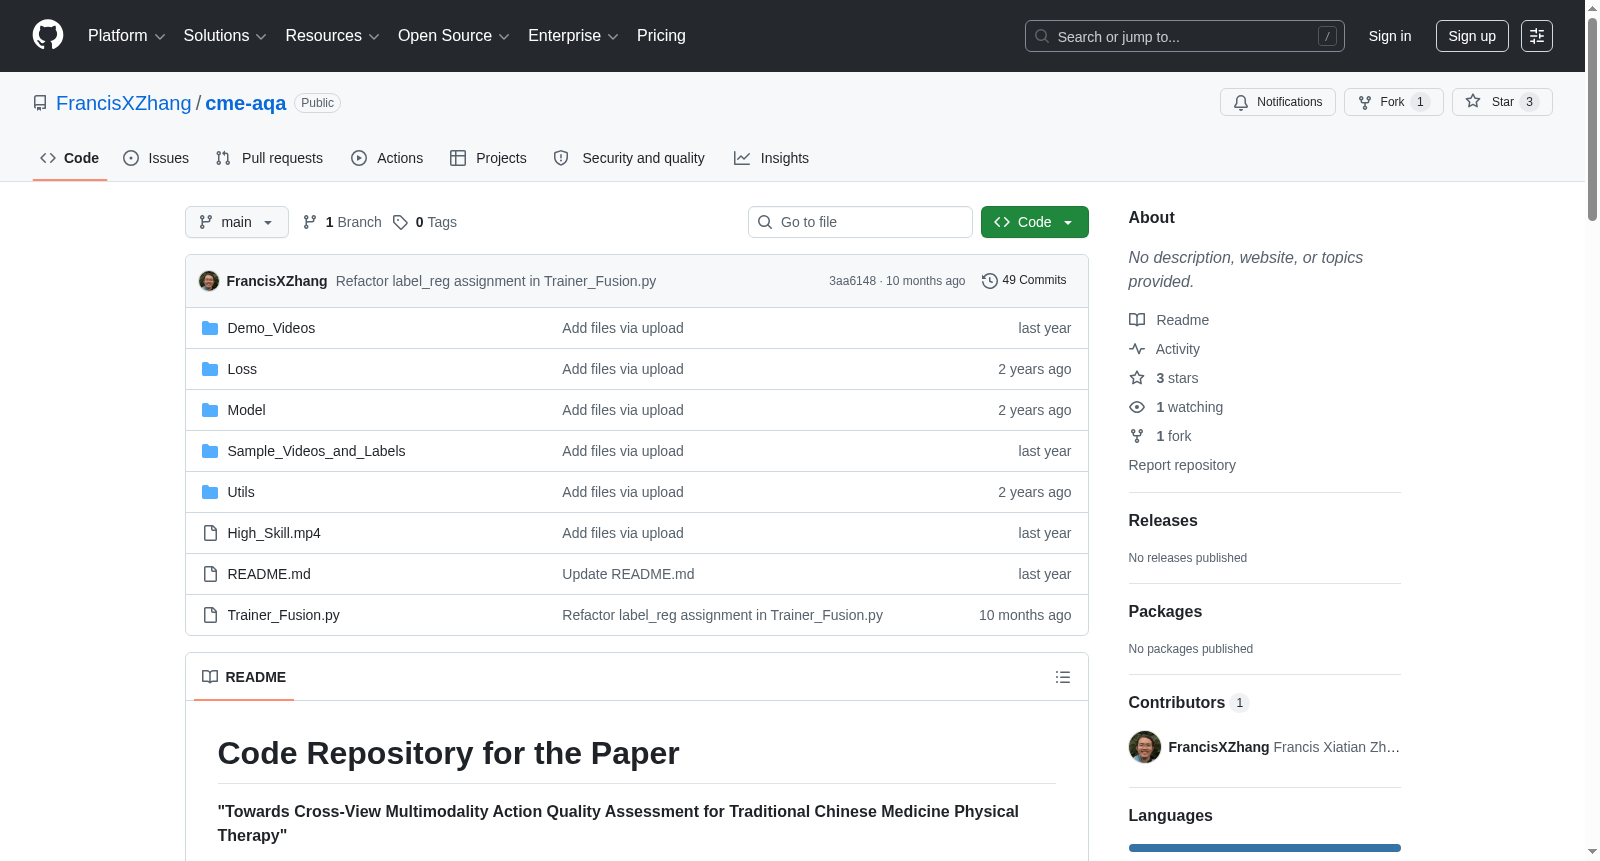Click the Languages color bar
The height and width of the screenshot is (861, 1600).
click(x=1265, y=848)
